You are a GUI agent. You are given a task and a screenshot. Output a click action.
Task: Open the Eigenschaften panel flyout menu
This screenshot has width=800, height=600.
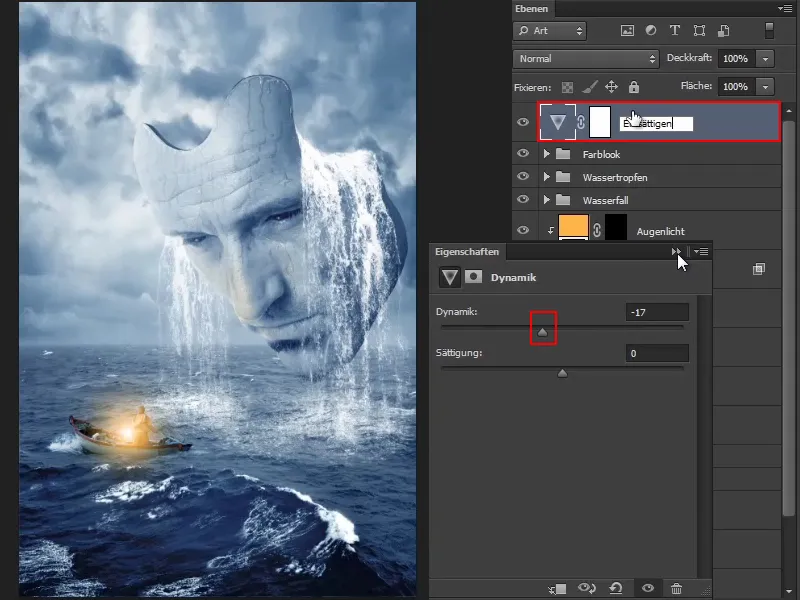coord(702,252)
